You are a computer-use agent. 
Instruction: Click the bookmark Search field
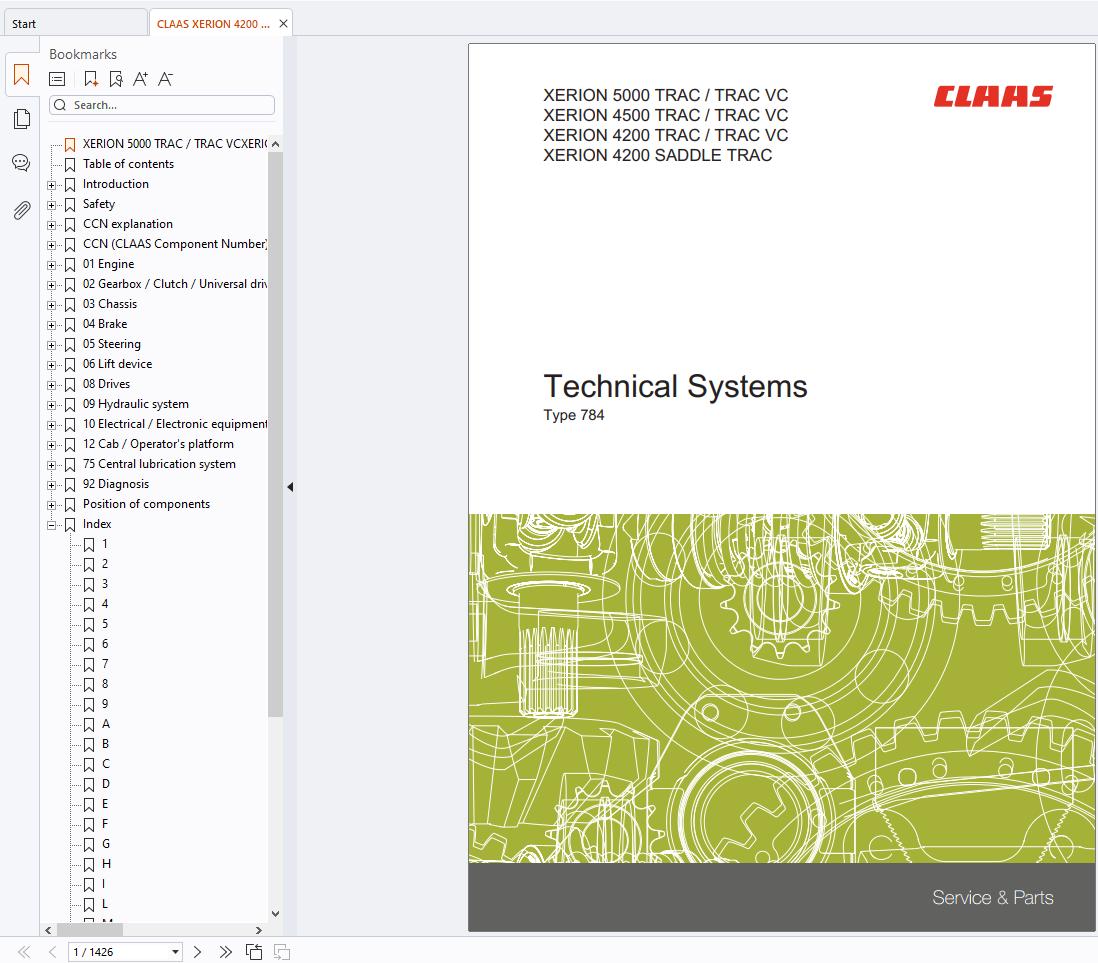pyautogui.click(x=170, y=105)
